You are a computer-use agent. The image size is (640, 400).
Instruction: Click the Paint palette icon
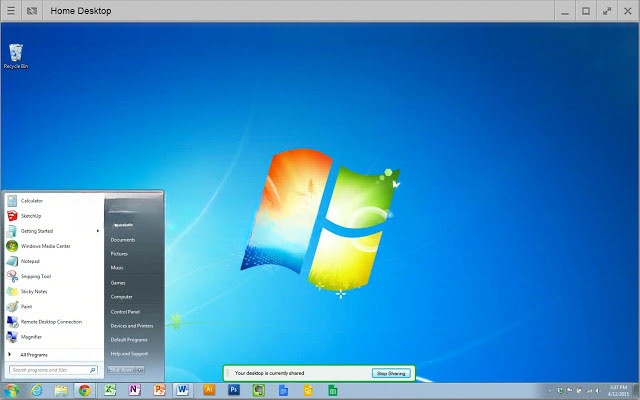click(x=12, y=307)
